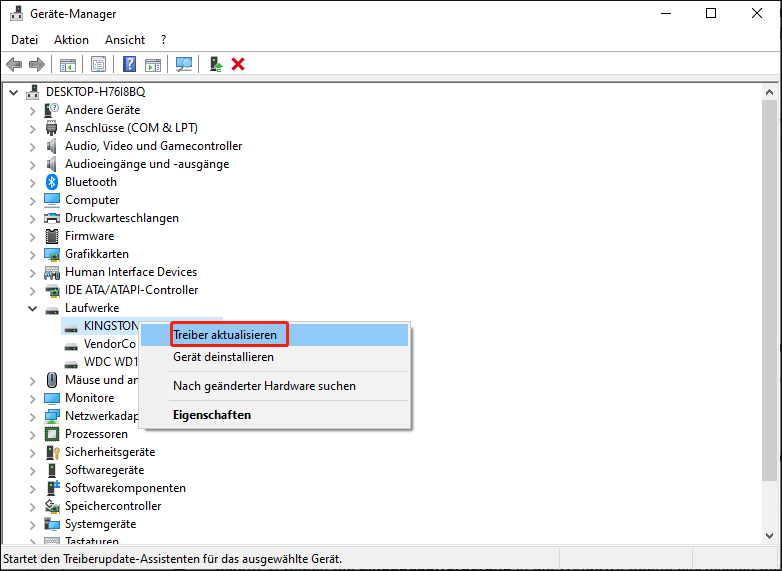The width and height of the screenshot is (782, 571).
Task: Click the Help question mark toolbar icon
Action: (129, 64)
